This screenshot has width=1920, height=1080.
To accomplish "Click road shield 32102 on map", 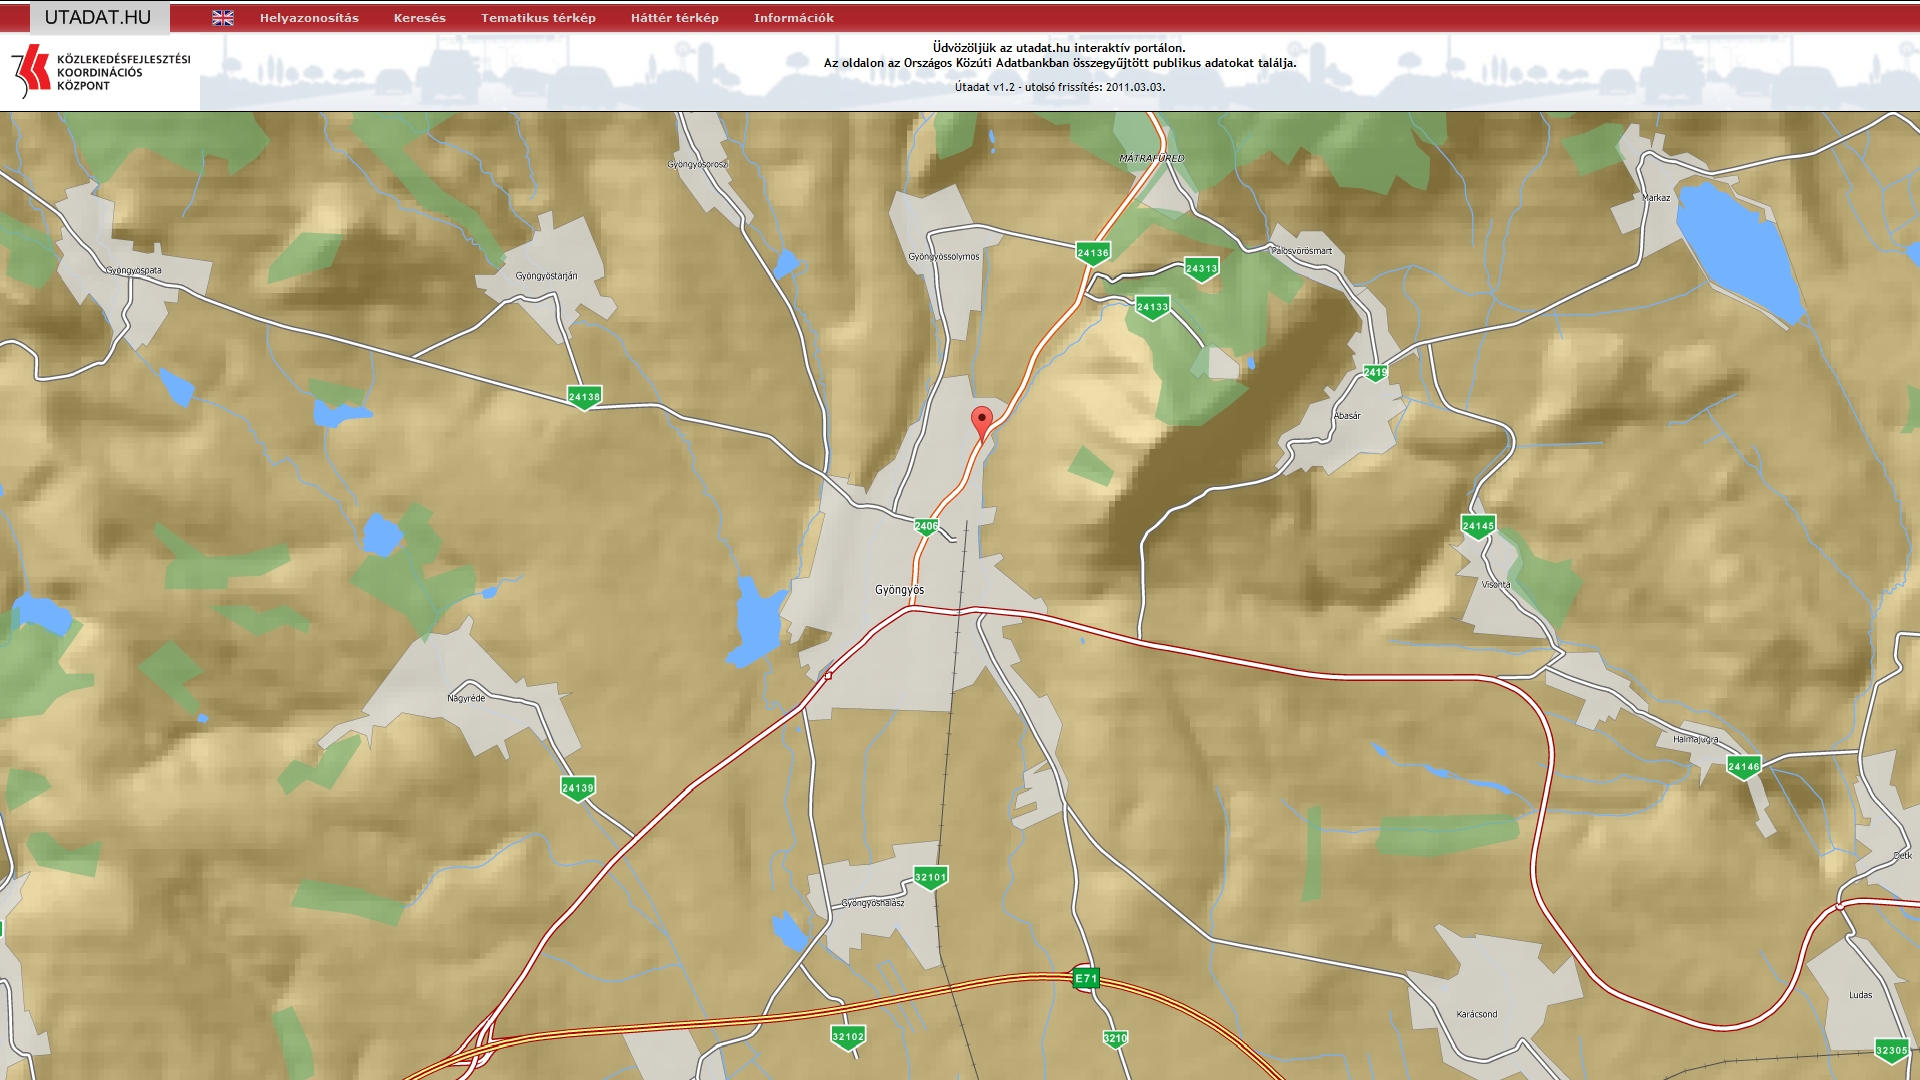I will pos(848,1036).
